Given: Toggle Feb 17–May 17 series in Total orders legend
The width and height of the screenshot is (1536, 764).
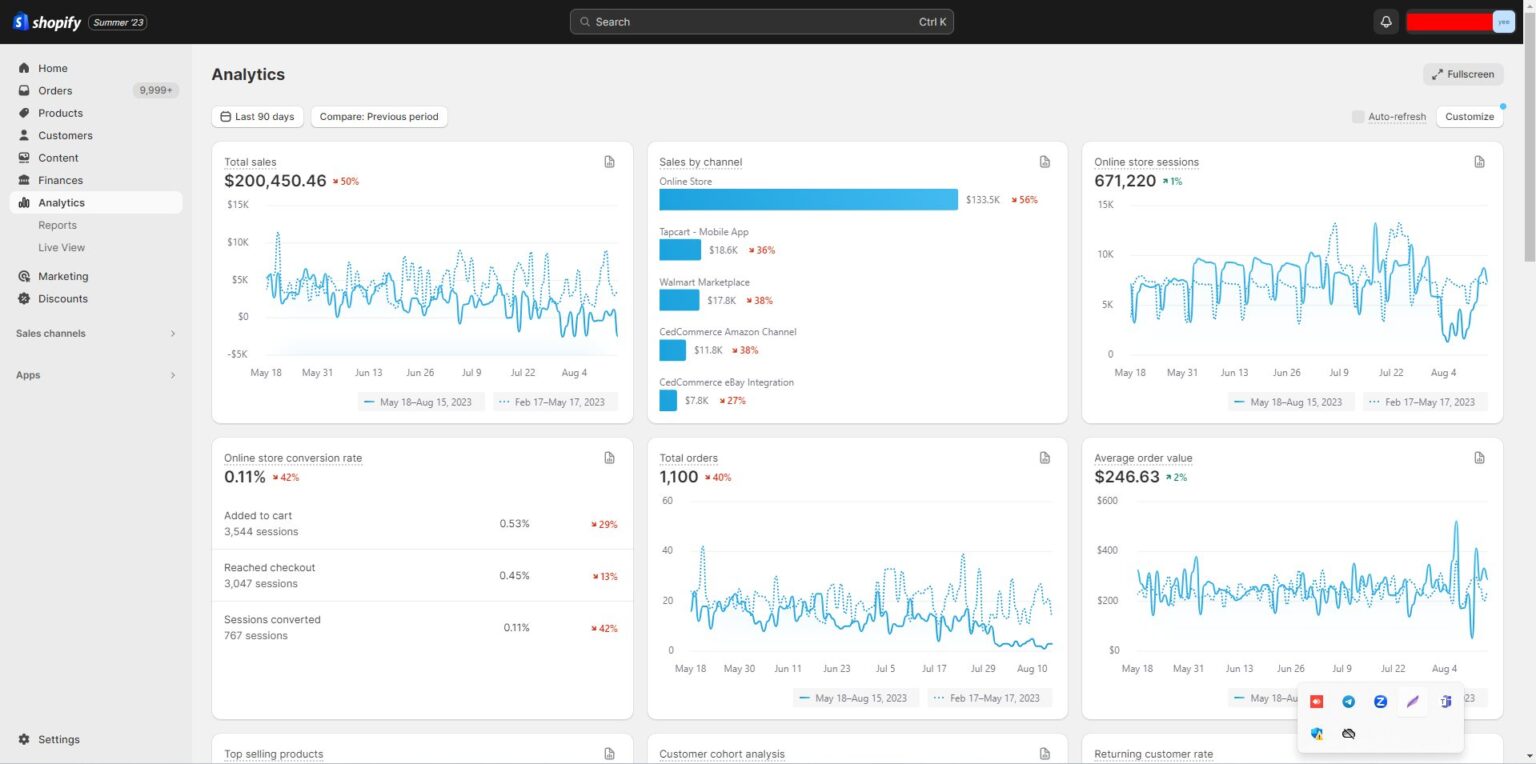Looking at the screenshot, I should coord(988,698).
